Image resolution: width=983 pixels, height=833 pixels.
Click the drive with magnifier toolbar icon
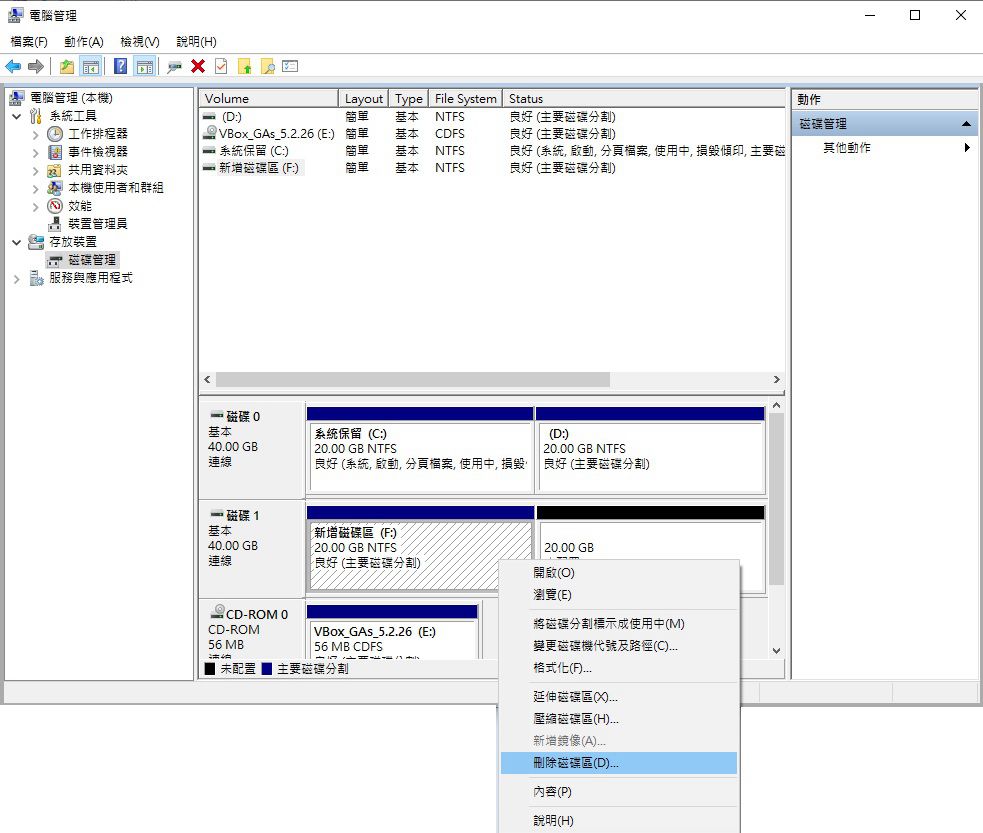(174, 66)
